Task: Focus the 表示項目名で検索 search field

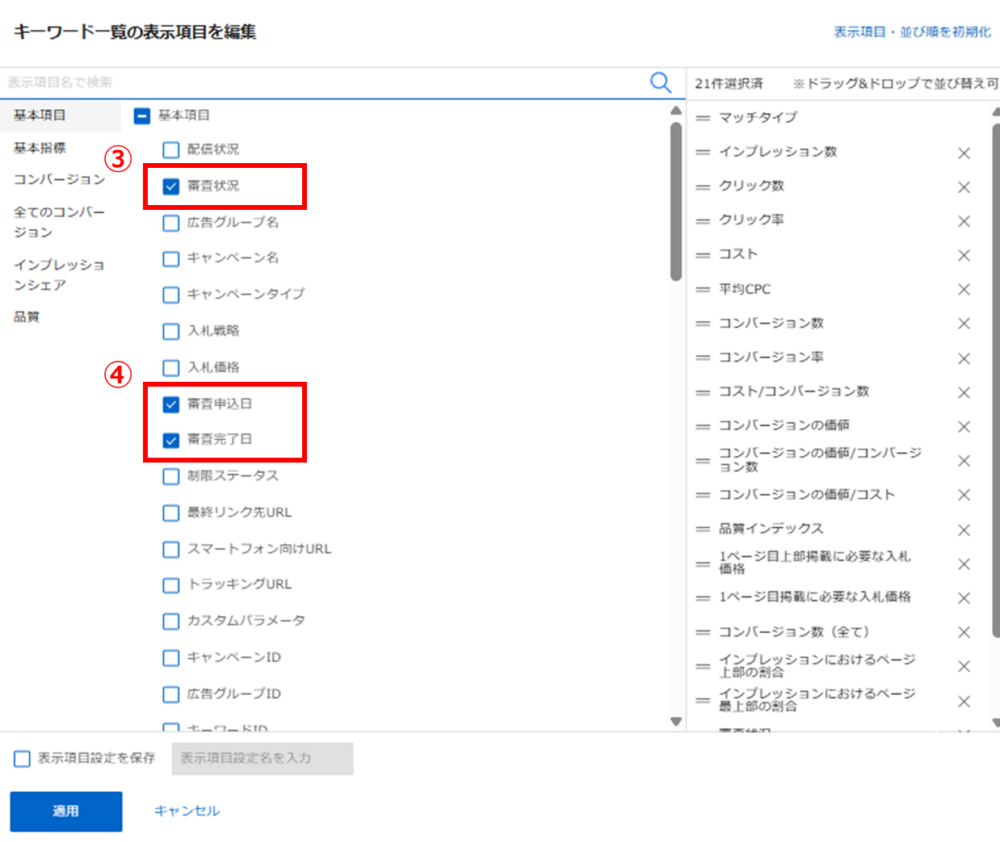Action: [x=320, y=83]
